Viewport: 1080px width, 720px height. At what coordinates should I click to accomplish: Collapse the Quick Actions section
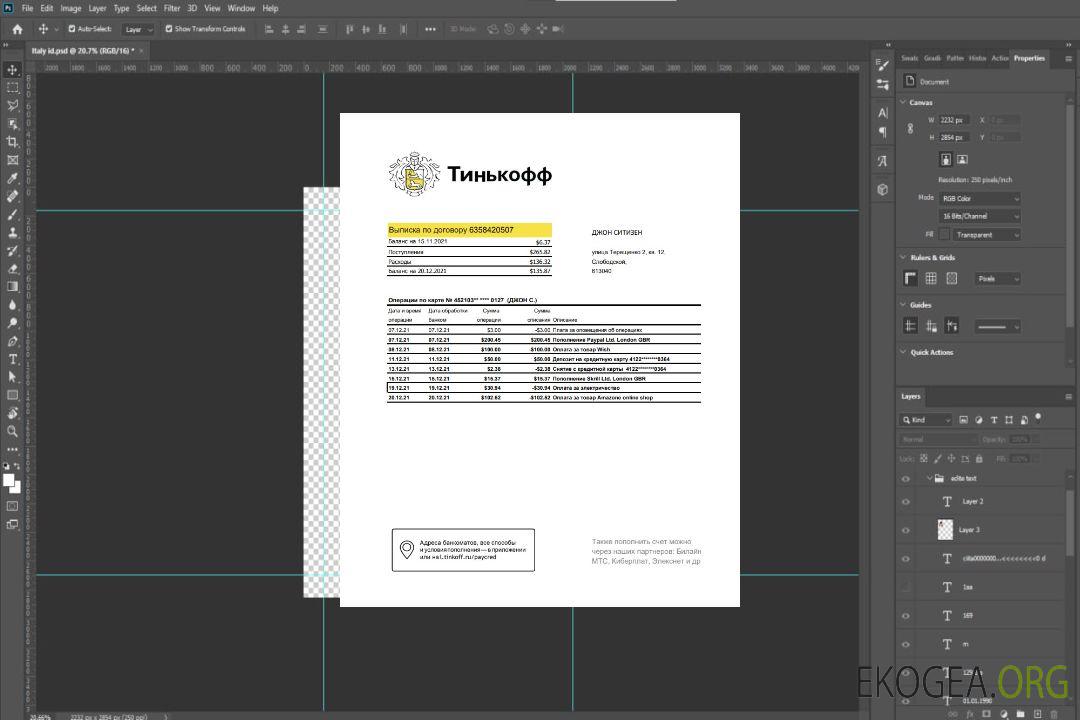[904, 352]
